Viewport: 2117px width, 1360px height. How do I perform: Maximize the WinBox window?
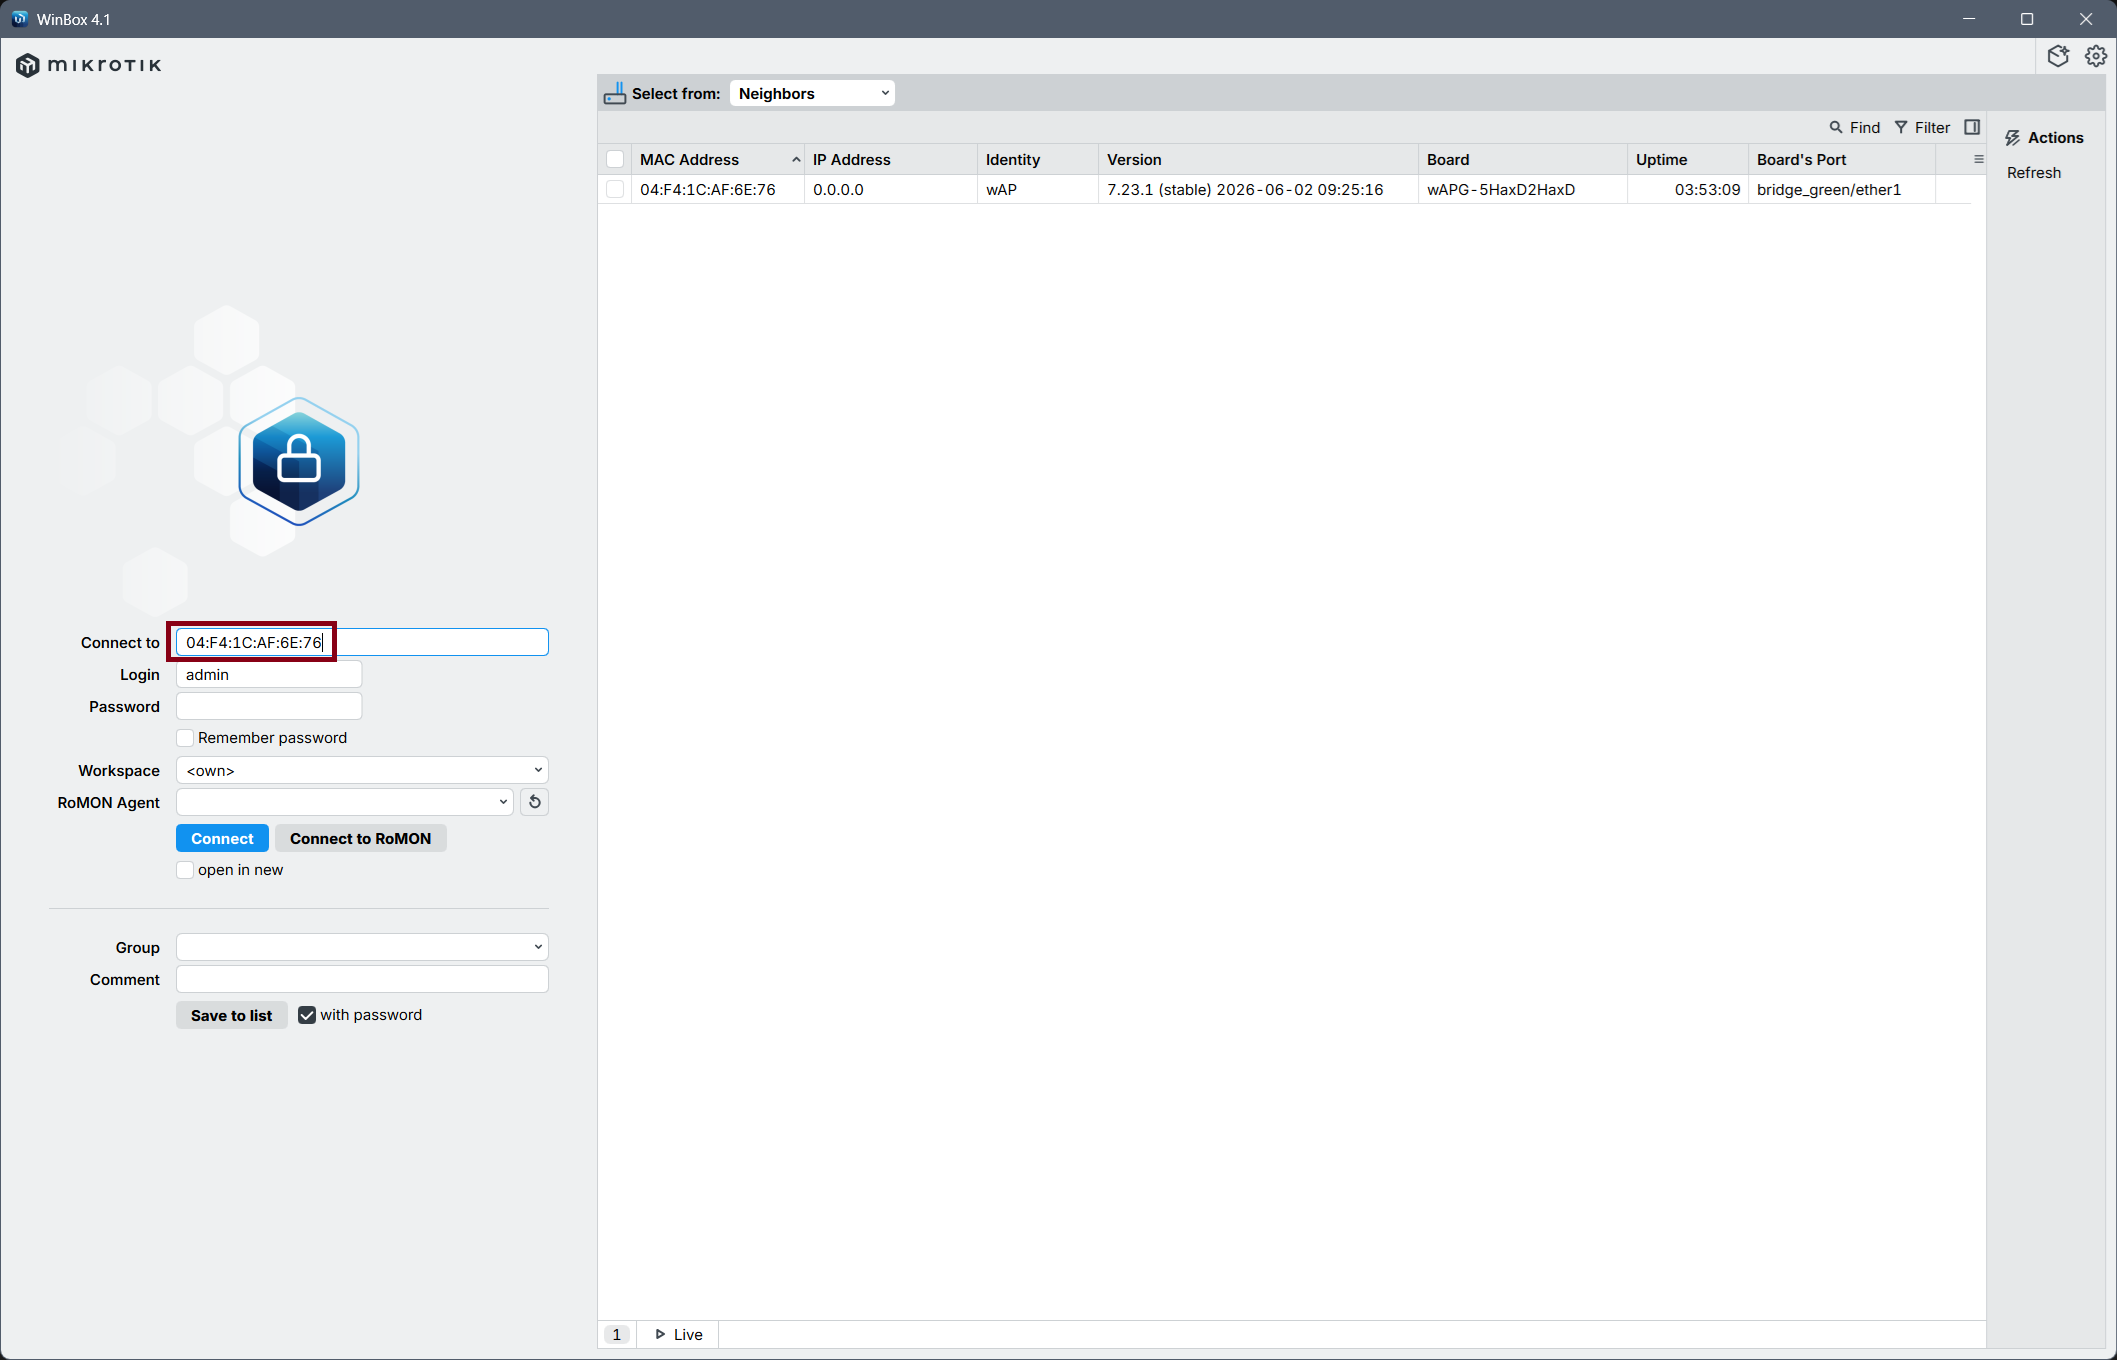2027,19
